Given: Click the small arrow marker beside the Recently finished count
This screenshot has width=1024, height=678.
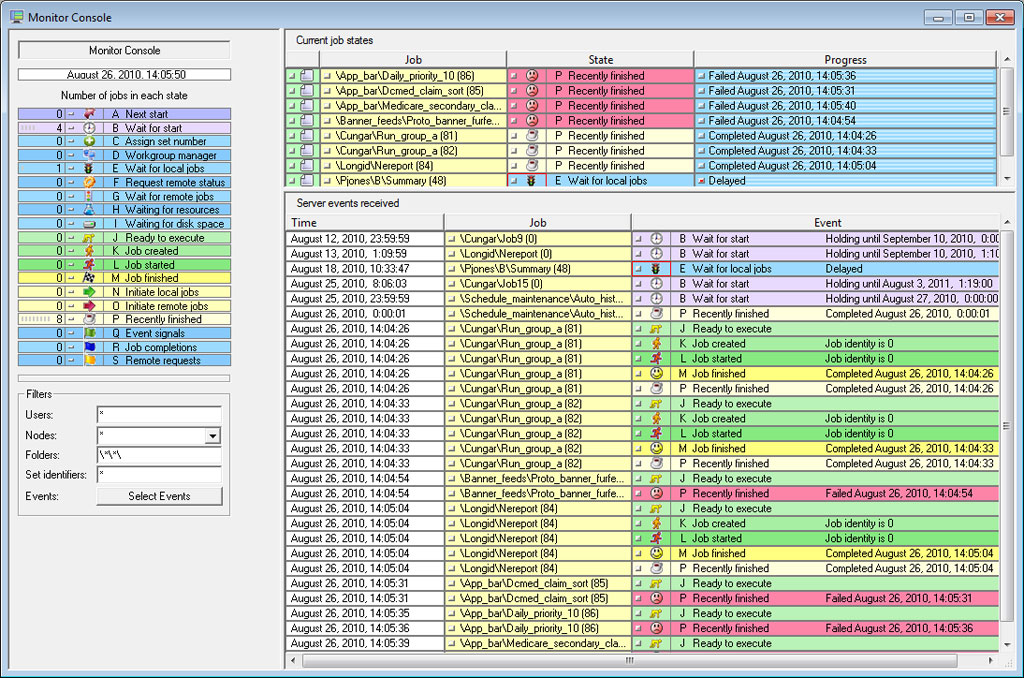Looking at the screenshot, I should (71, 319).
